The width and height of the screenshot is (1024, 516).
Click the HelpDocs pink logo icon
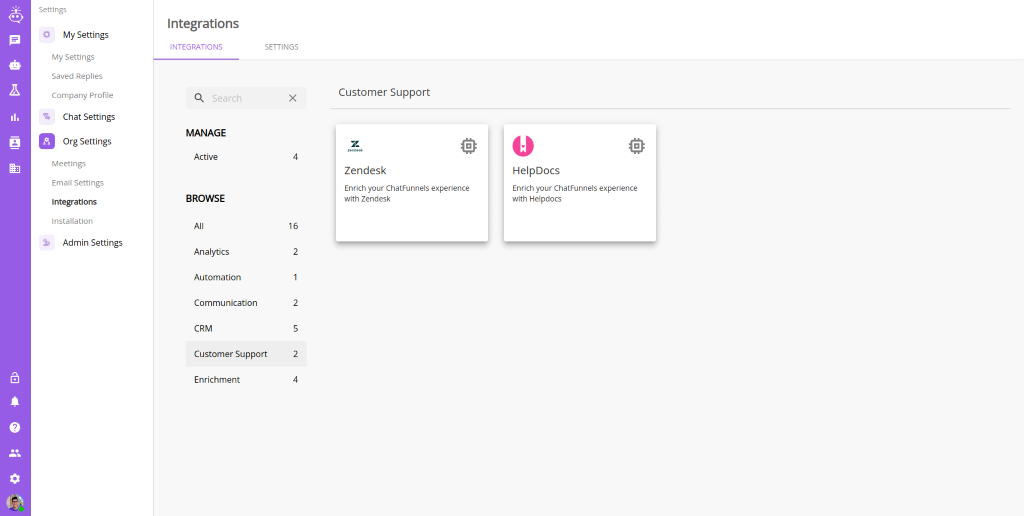(x=523, y=146)
